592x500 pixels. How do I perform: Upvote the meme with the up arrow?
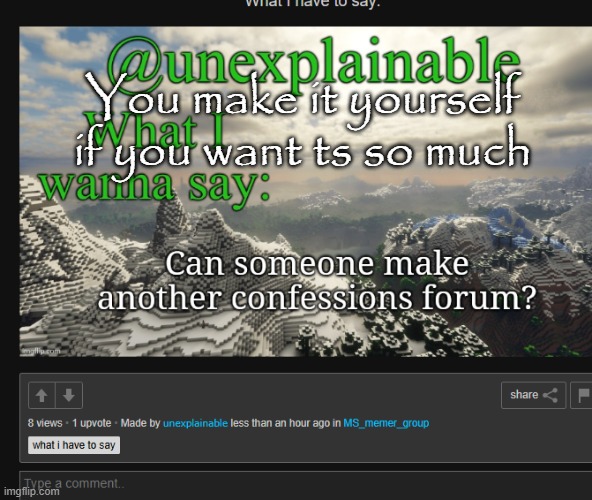[x=42, y=395]
